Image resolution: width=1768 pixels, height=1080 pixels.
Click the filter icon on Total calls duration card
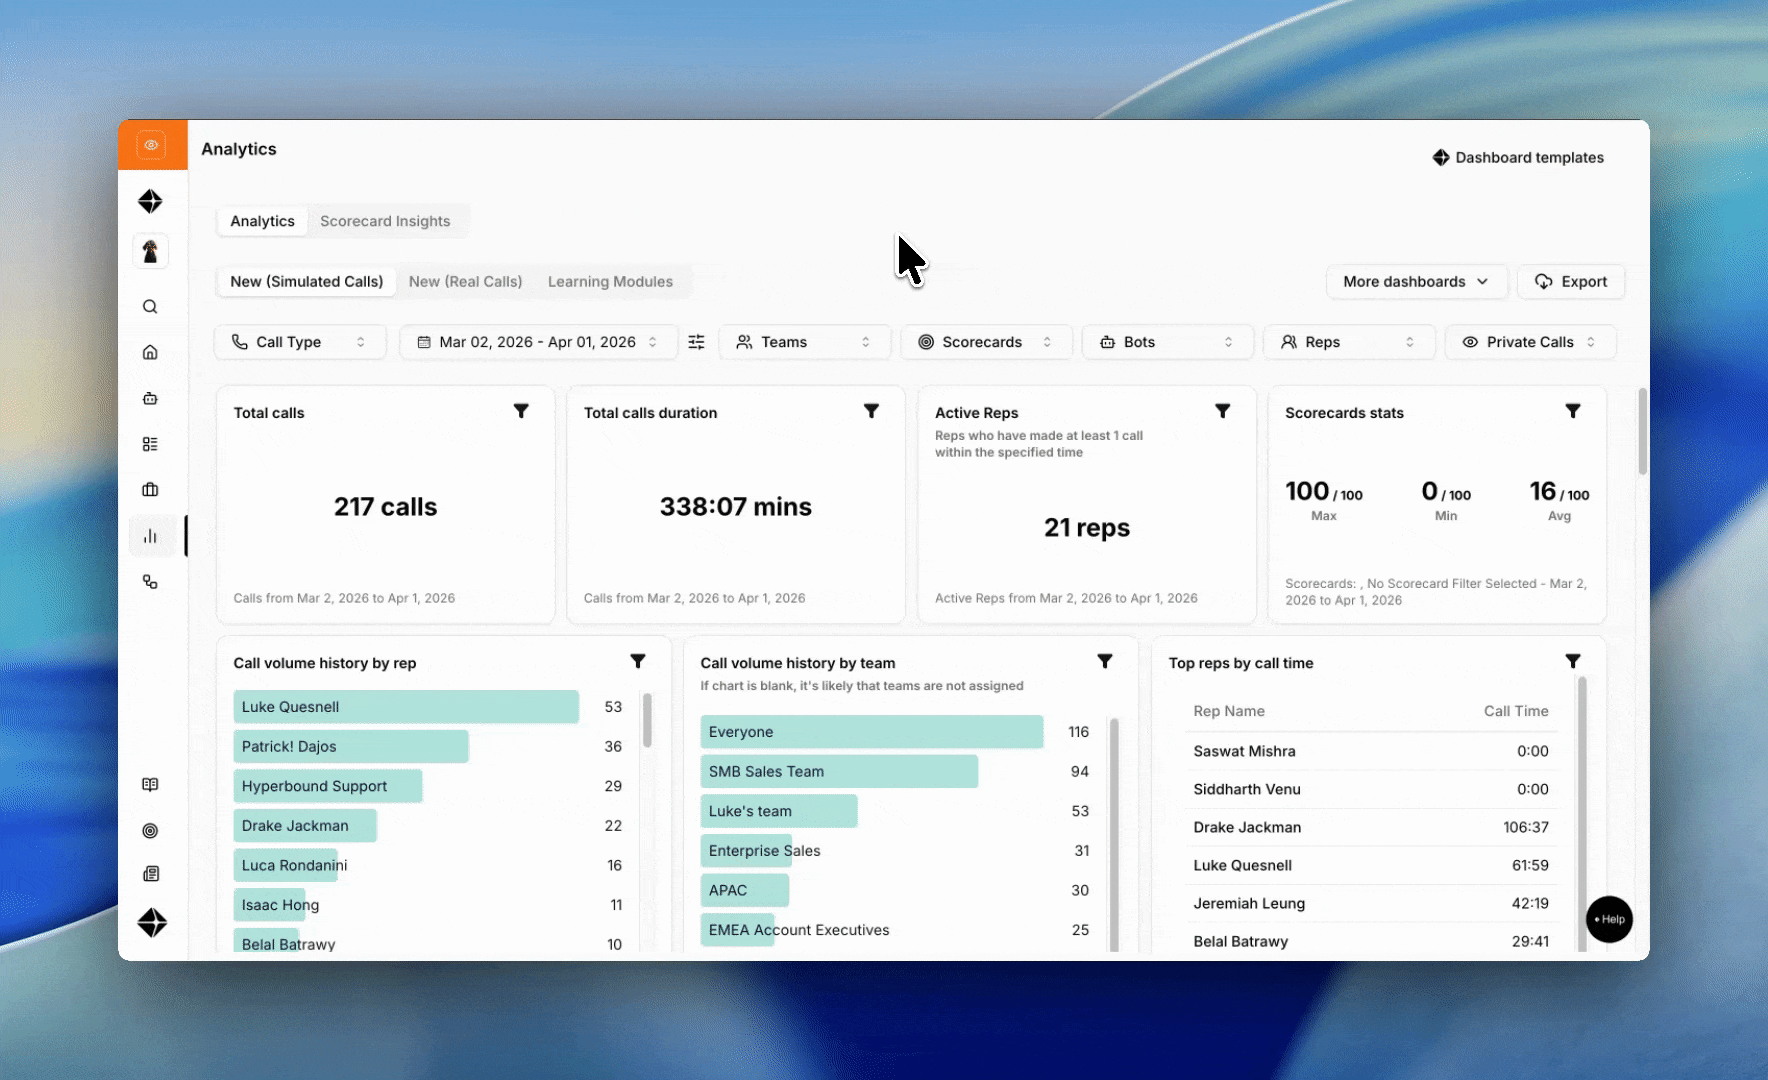[871, 411]
